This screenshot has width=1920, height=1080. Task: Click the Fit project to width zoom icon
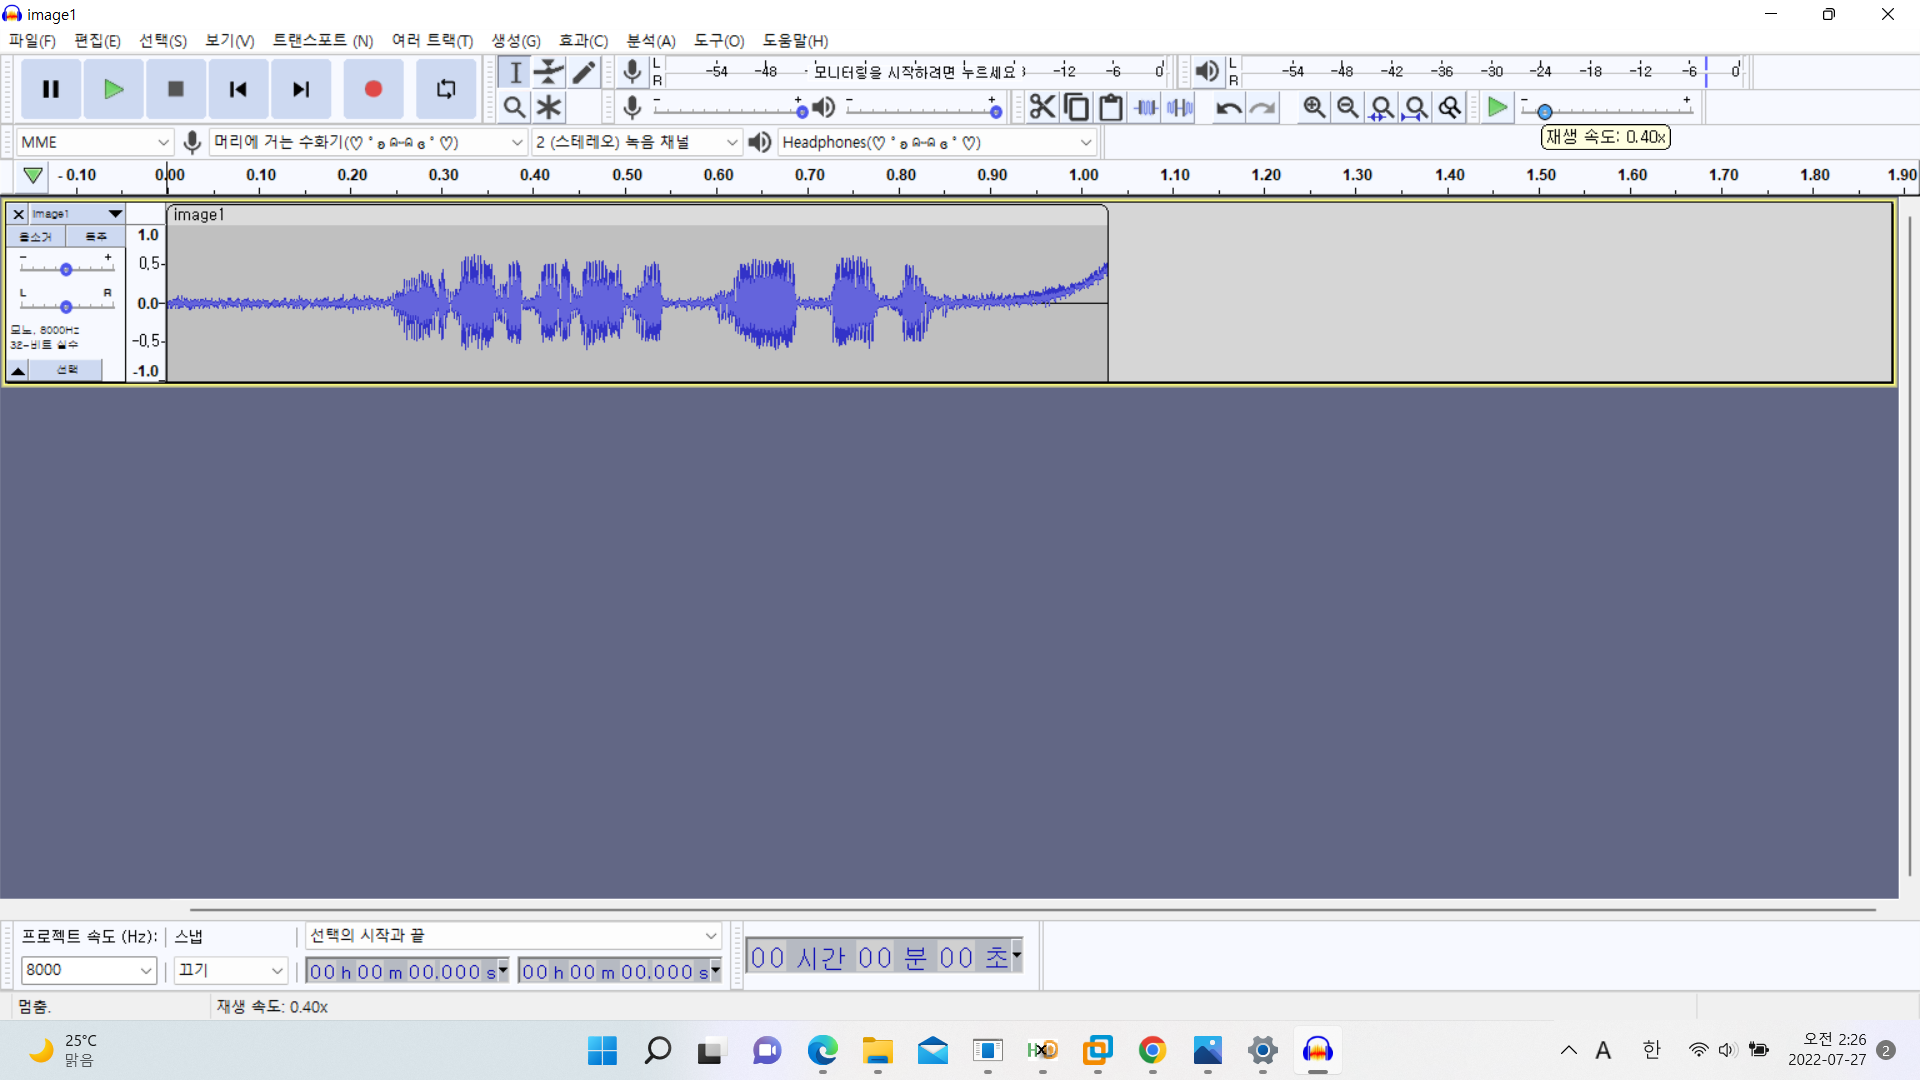point(1416,107)
